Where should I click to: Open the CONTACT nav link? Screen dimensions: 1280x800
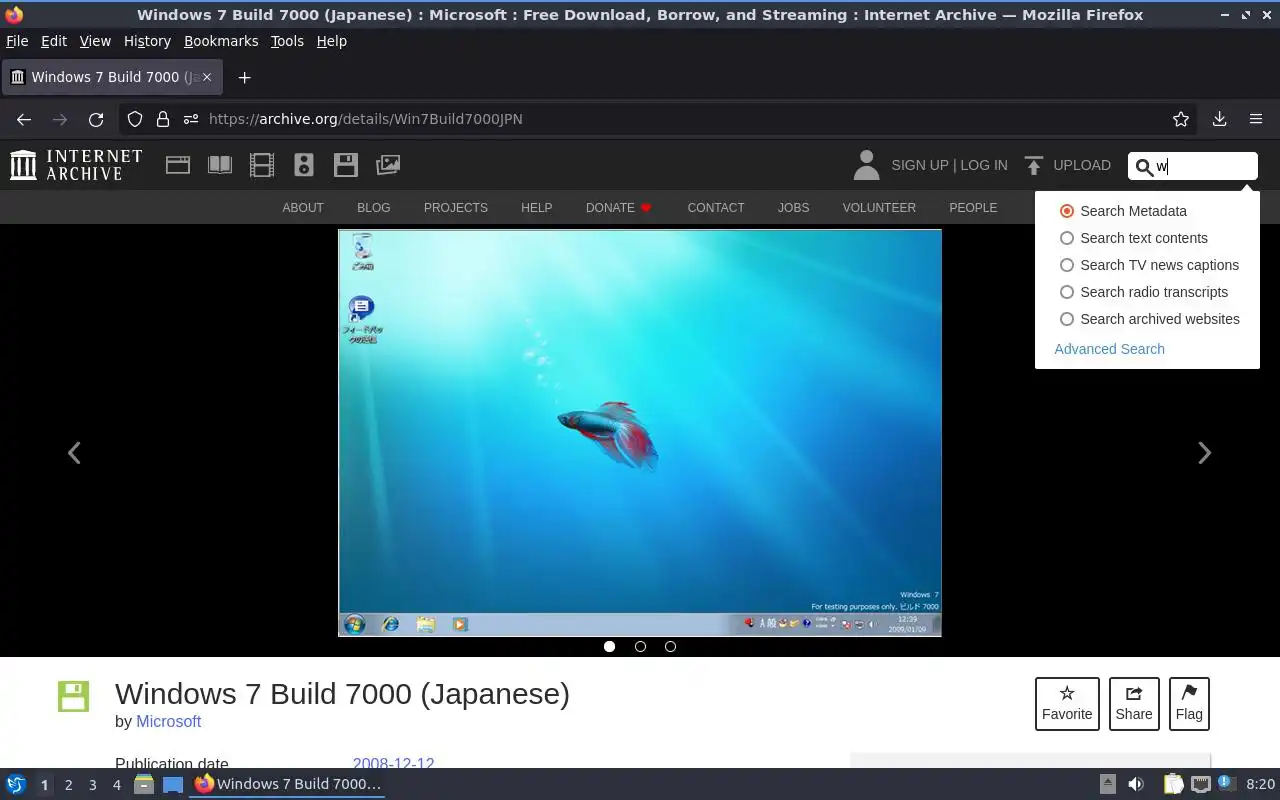716,208
